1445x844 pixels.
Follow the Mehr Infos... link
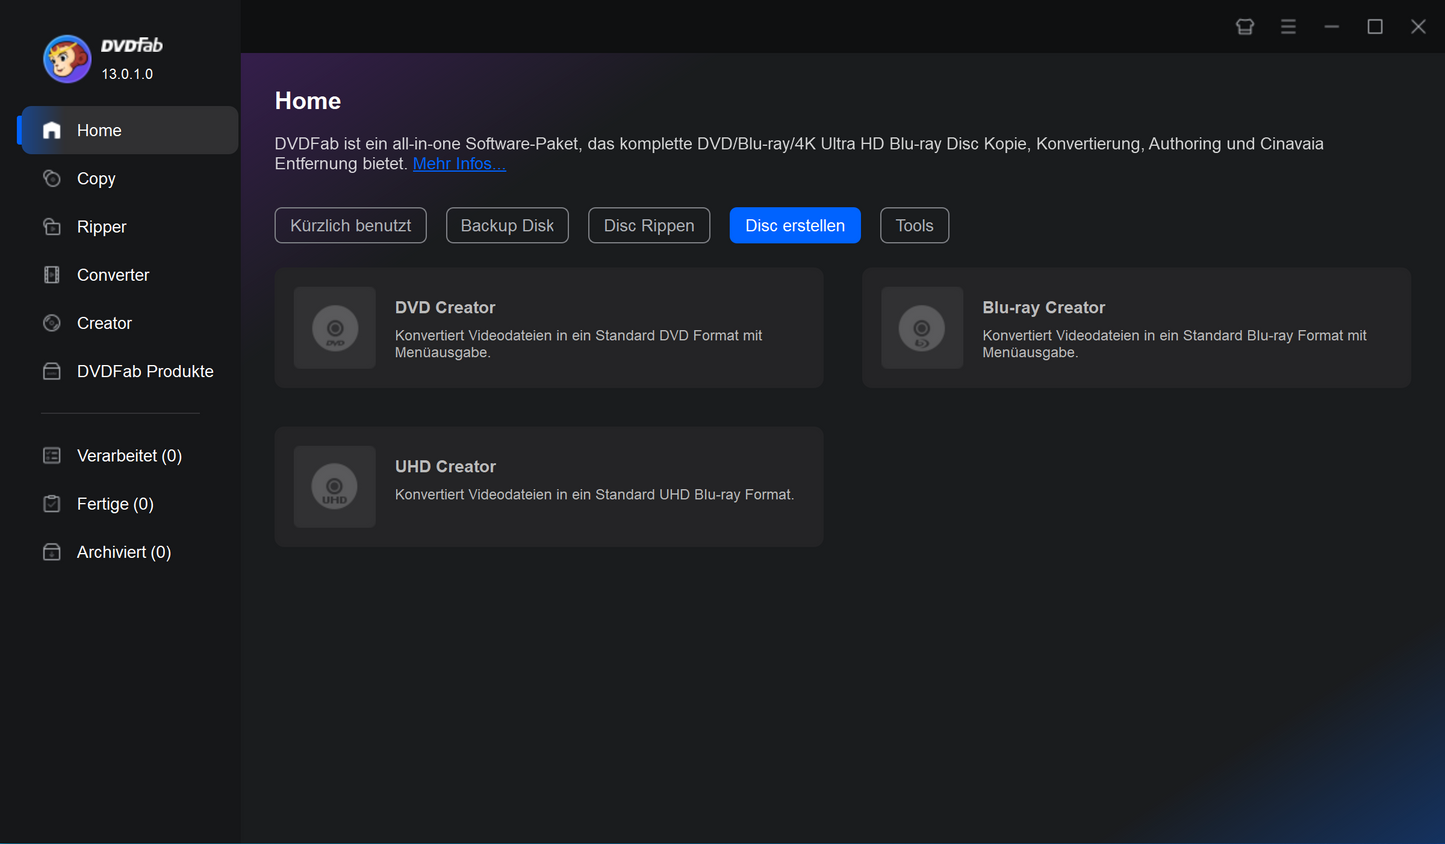tap(459, 164)
